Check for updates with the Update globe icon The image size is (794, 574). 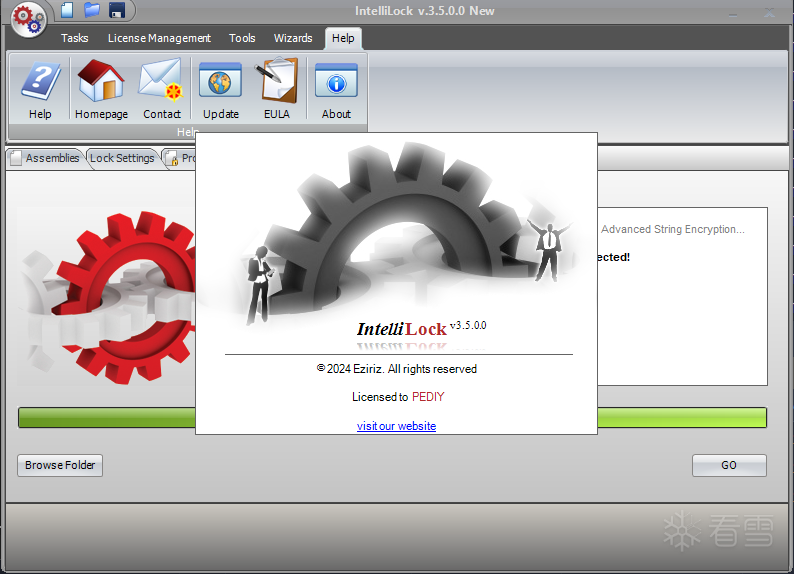tap(221, 89)
